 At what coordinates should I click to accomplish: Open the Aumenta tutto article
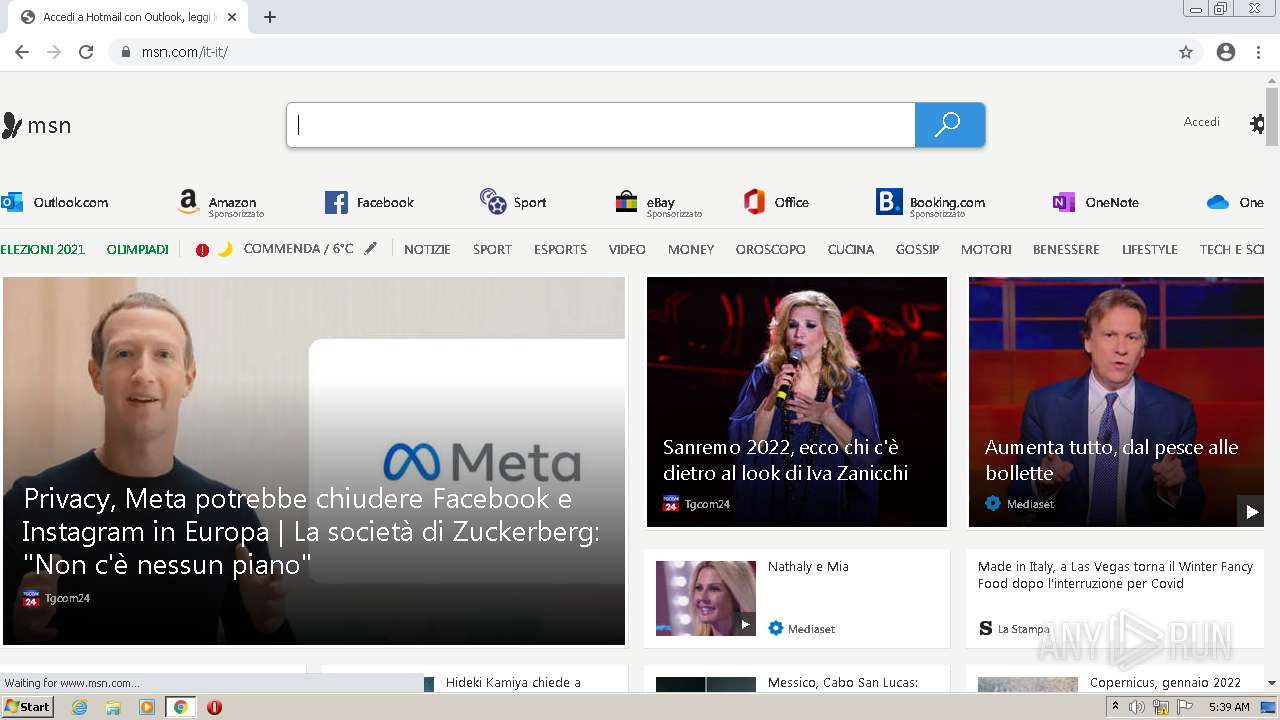[x=1111, y=460]
